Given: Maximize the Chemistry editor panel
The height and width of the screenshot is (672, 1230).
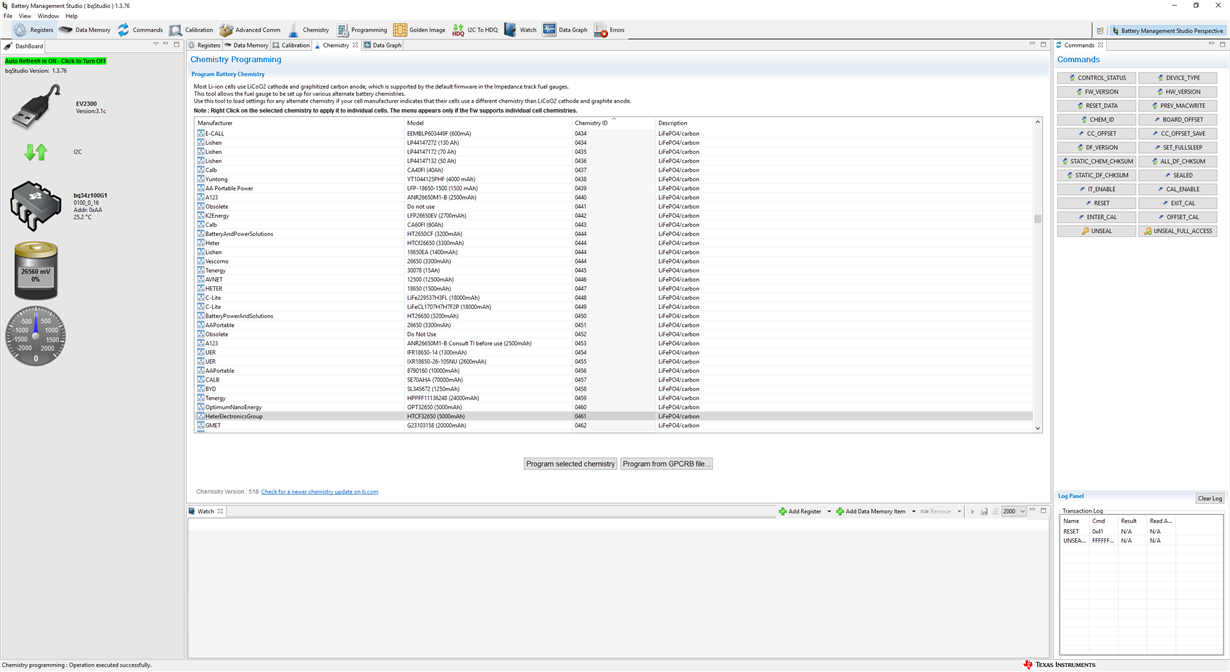Looking at the screenshot, I should coord(1043,44).
